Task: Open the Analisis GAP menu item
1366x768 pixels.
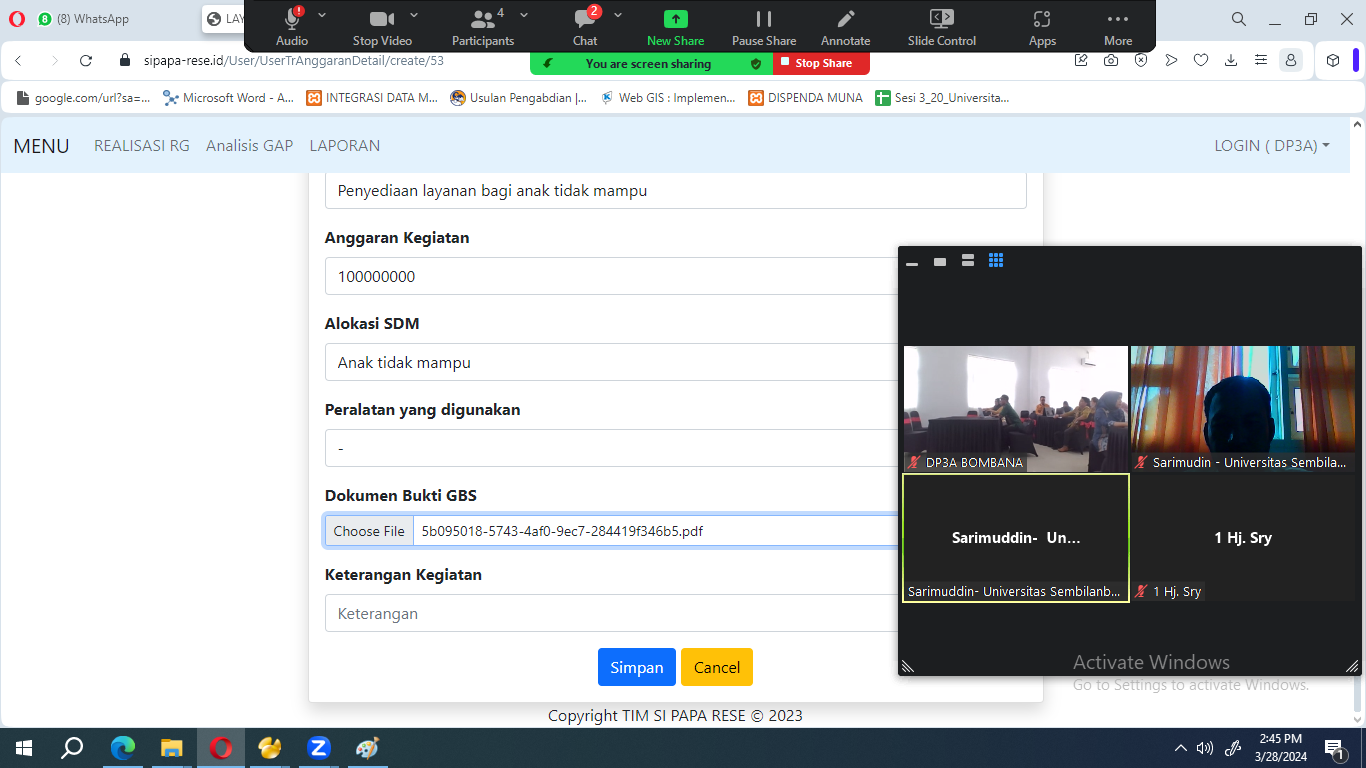Action: [x=249, y=146]
